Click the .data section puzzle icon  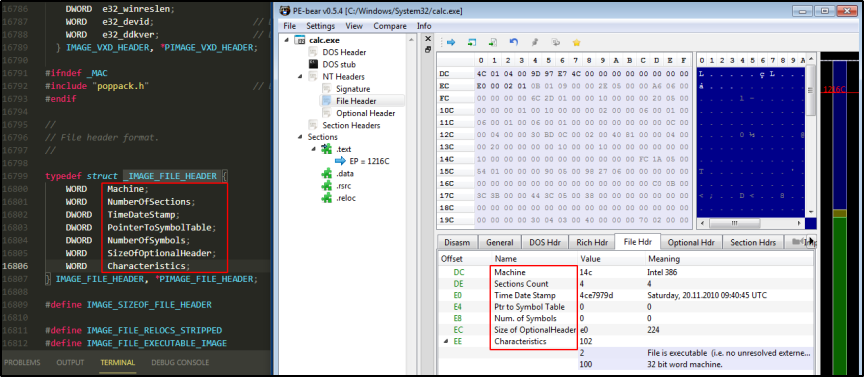click(x=327, y=173)
